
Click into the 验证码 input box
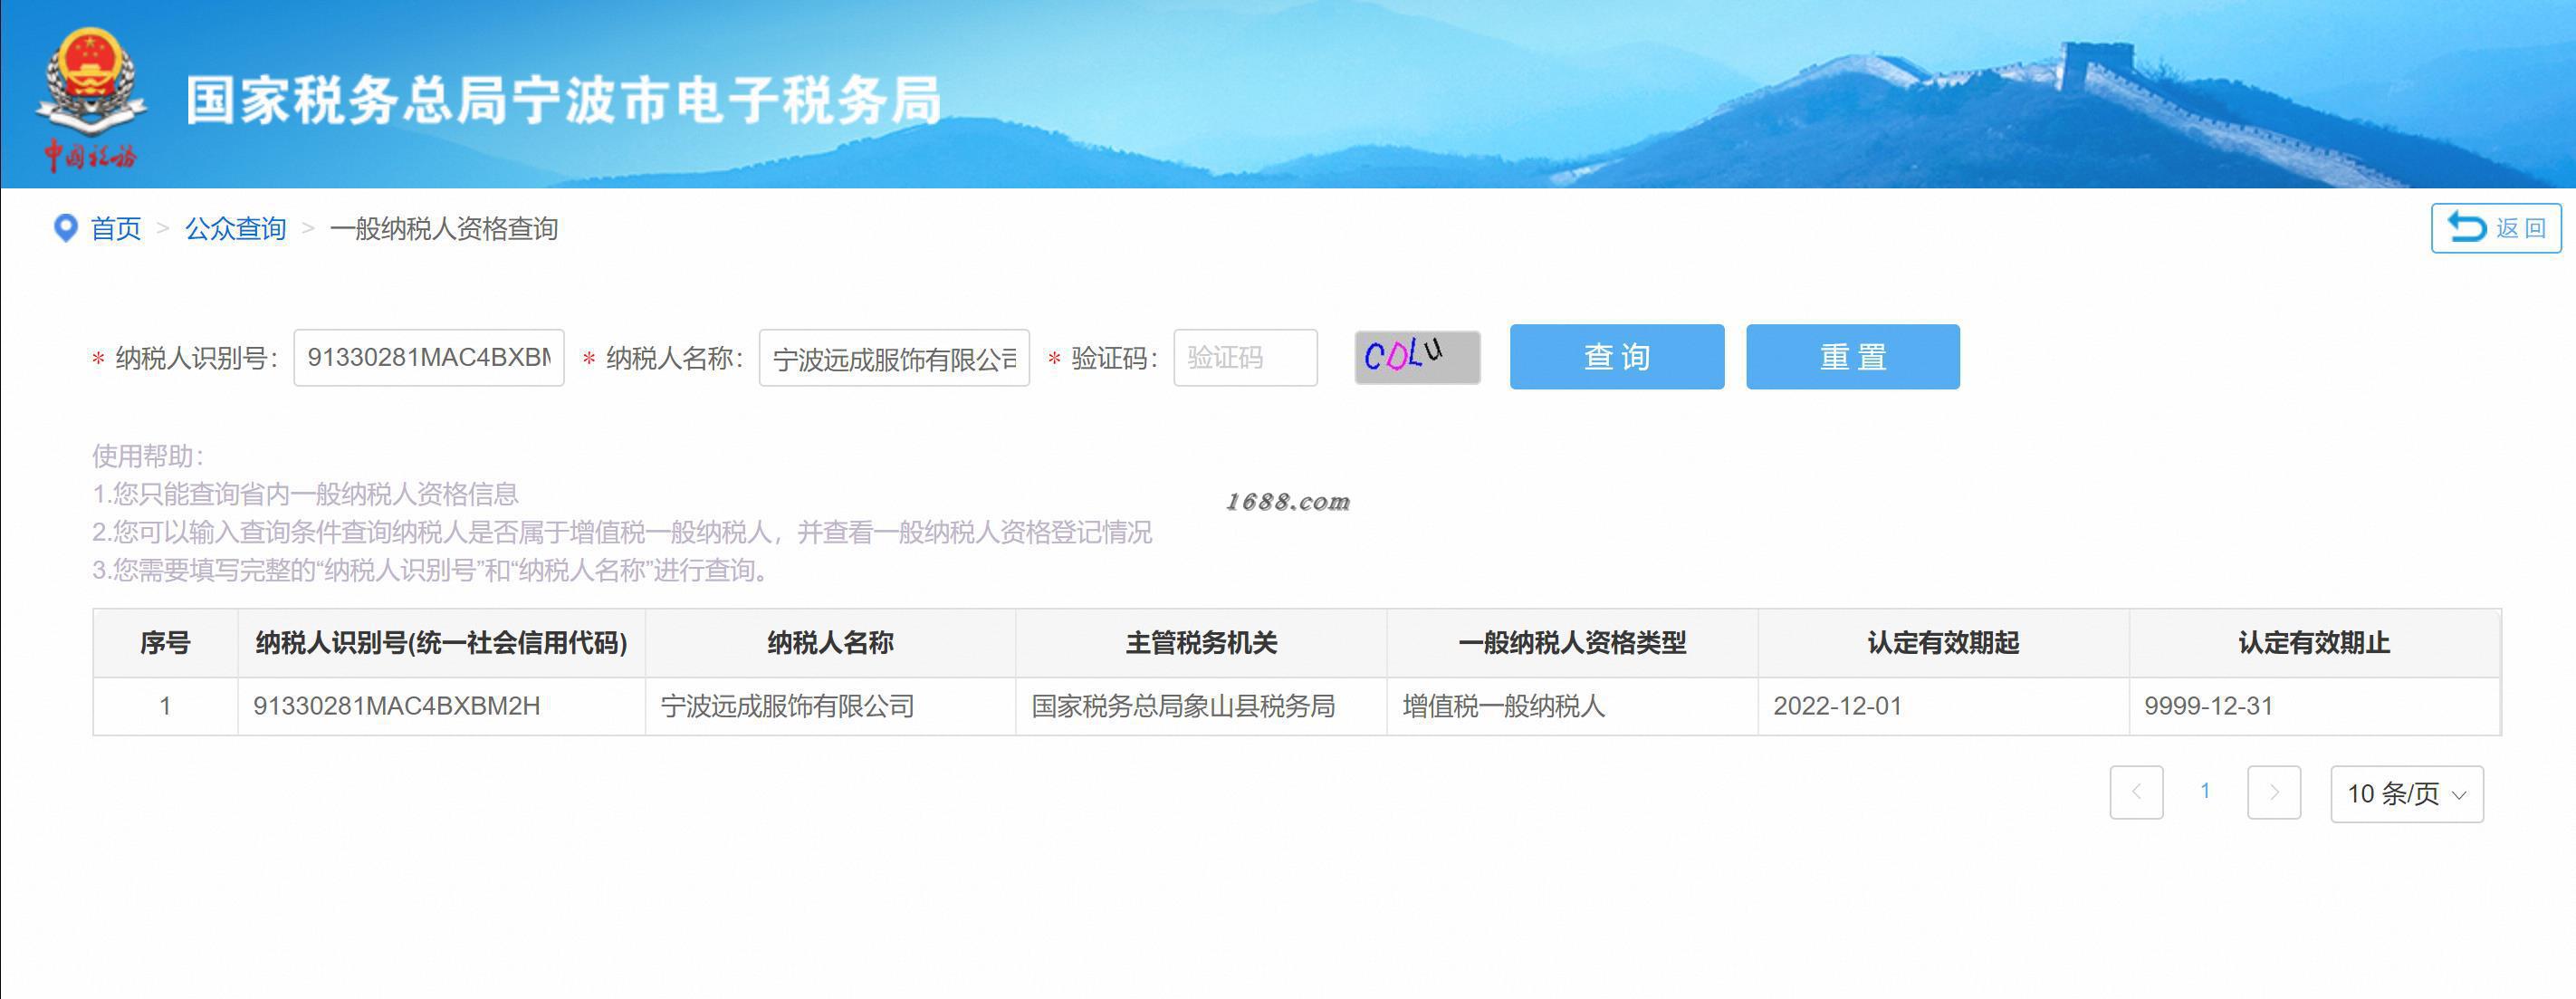coord(1244,358)
